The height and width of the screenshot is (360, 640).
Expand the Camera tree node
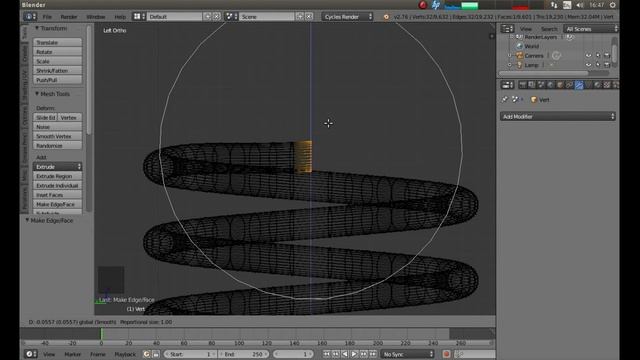pyautogui.click(x=510, y=56)
